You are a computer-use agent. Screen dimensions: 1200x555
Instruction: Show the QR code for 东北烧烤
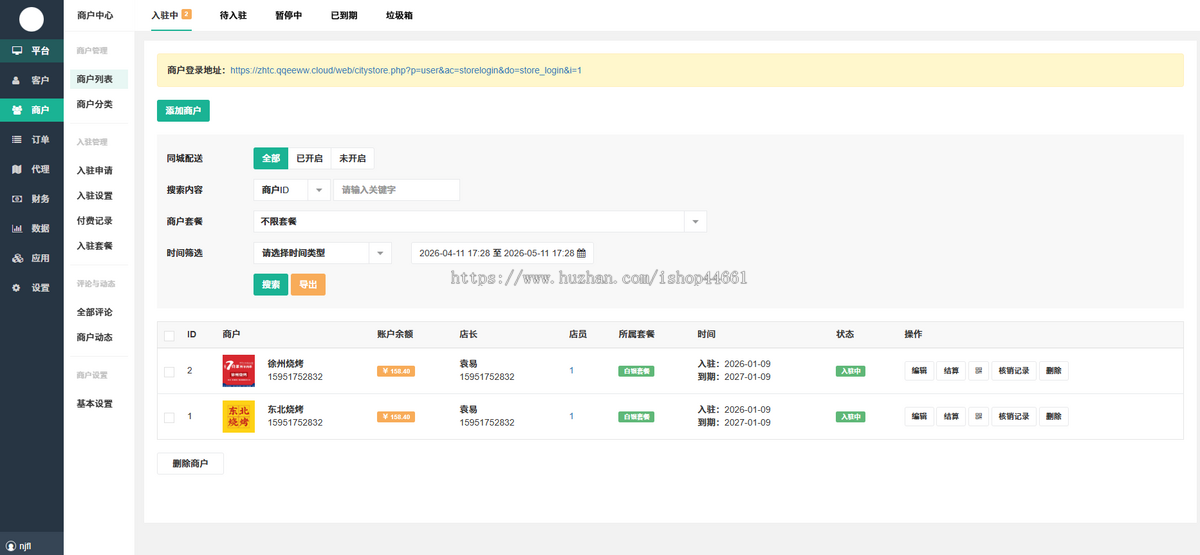[x=979, y=416]
